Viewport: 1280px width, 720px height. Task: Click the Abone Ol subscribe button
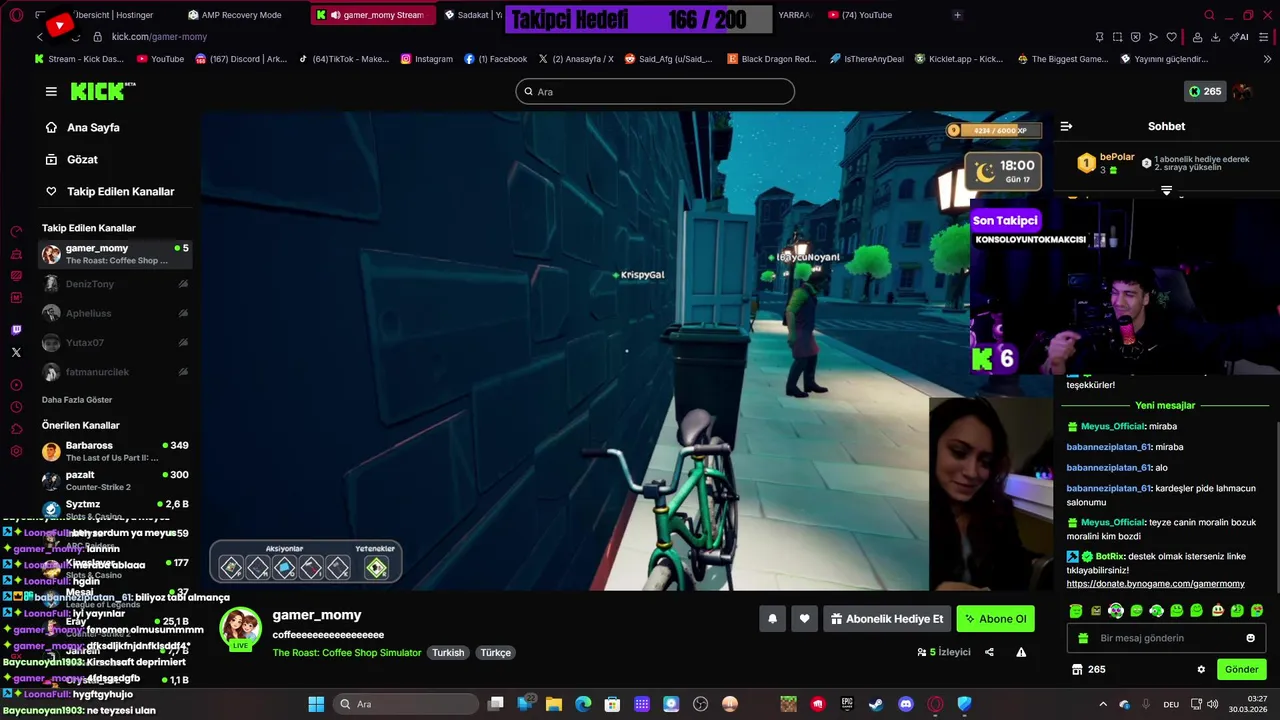pos(995,619)
